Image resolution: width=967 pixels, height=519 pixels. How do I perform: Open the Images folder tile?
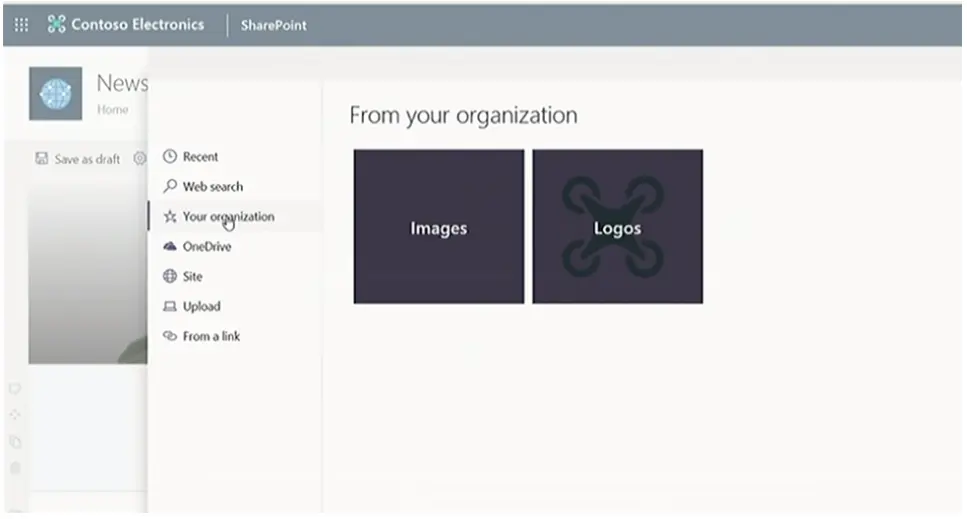(438, 227)
